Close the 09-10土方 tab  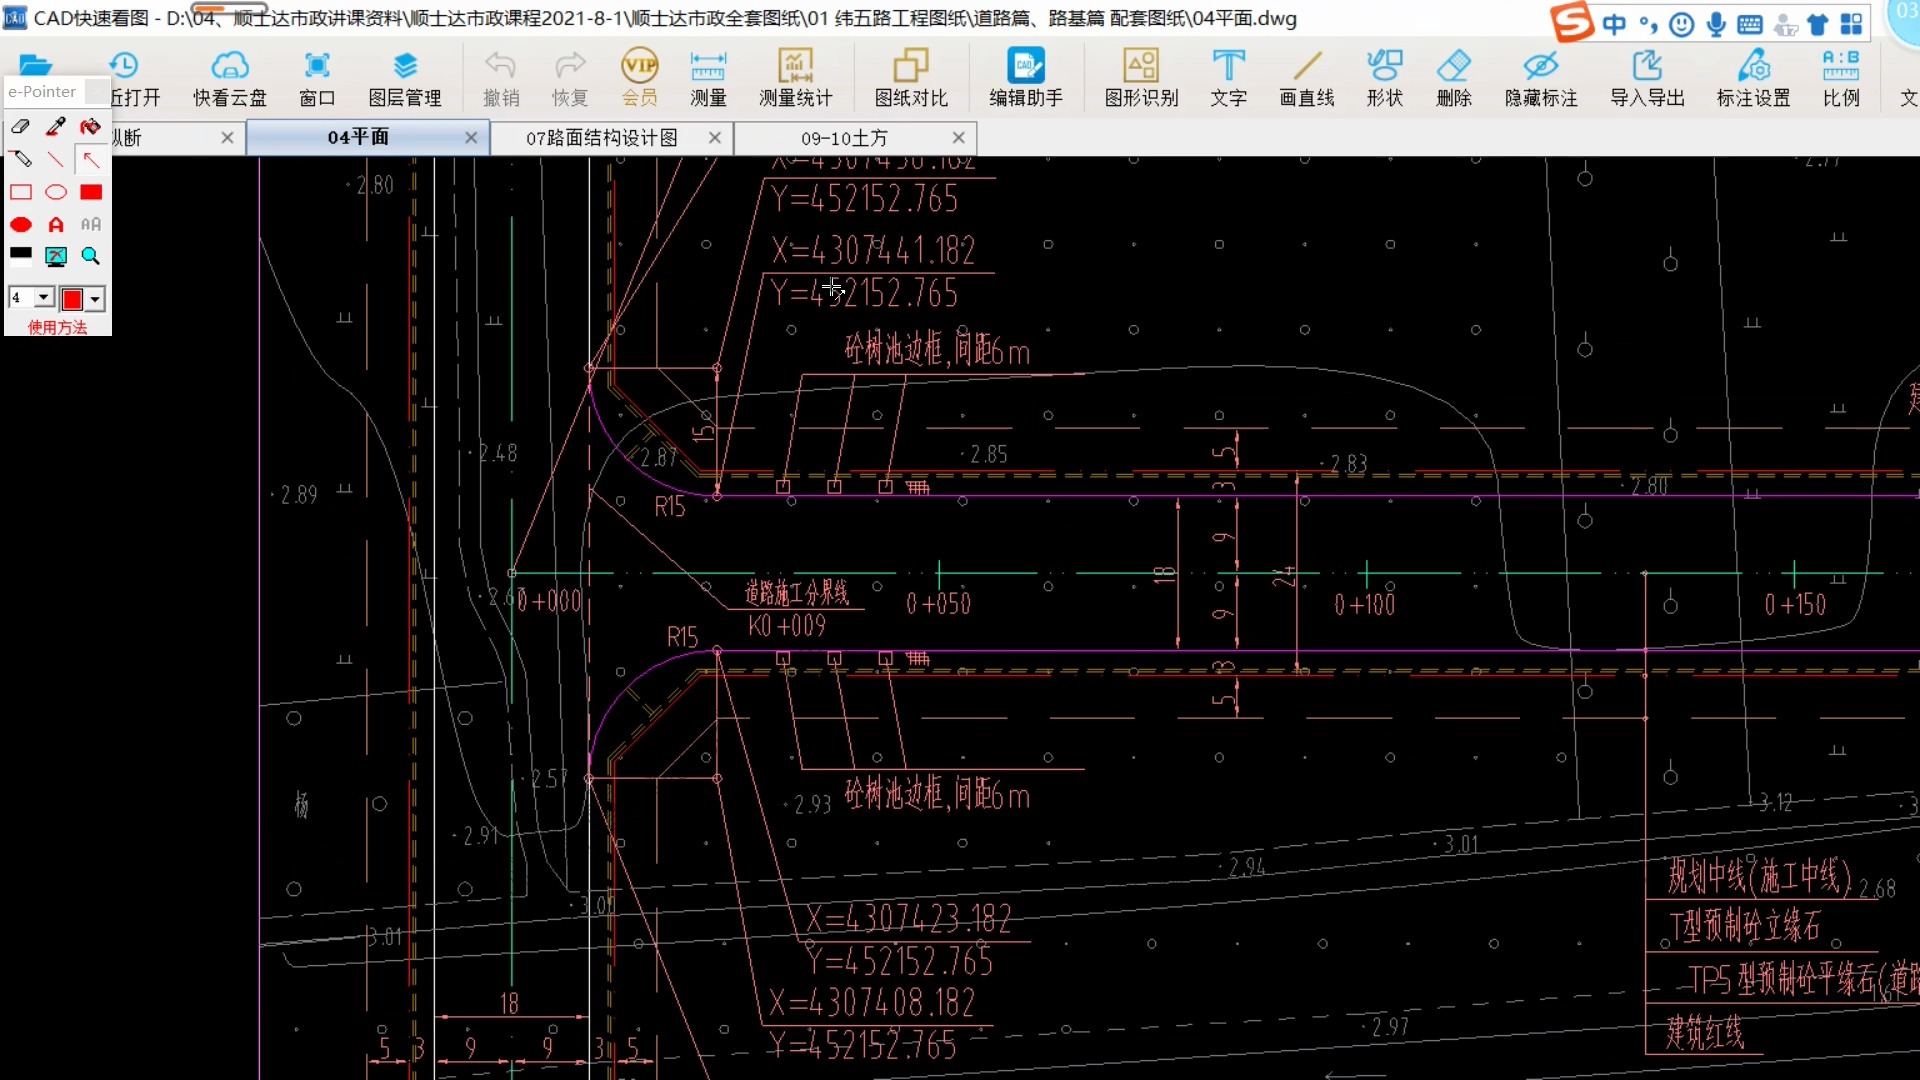coord(959,137)
